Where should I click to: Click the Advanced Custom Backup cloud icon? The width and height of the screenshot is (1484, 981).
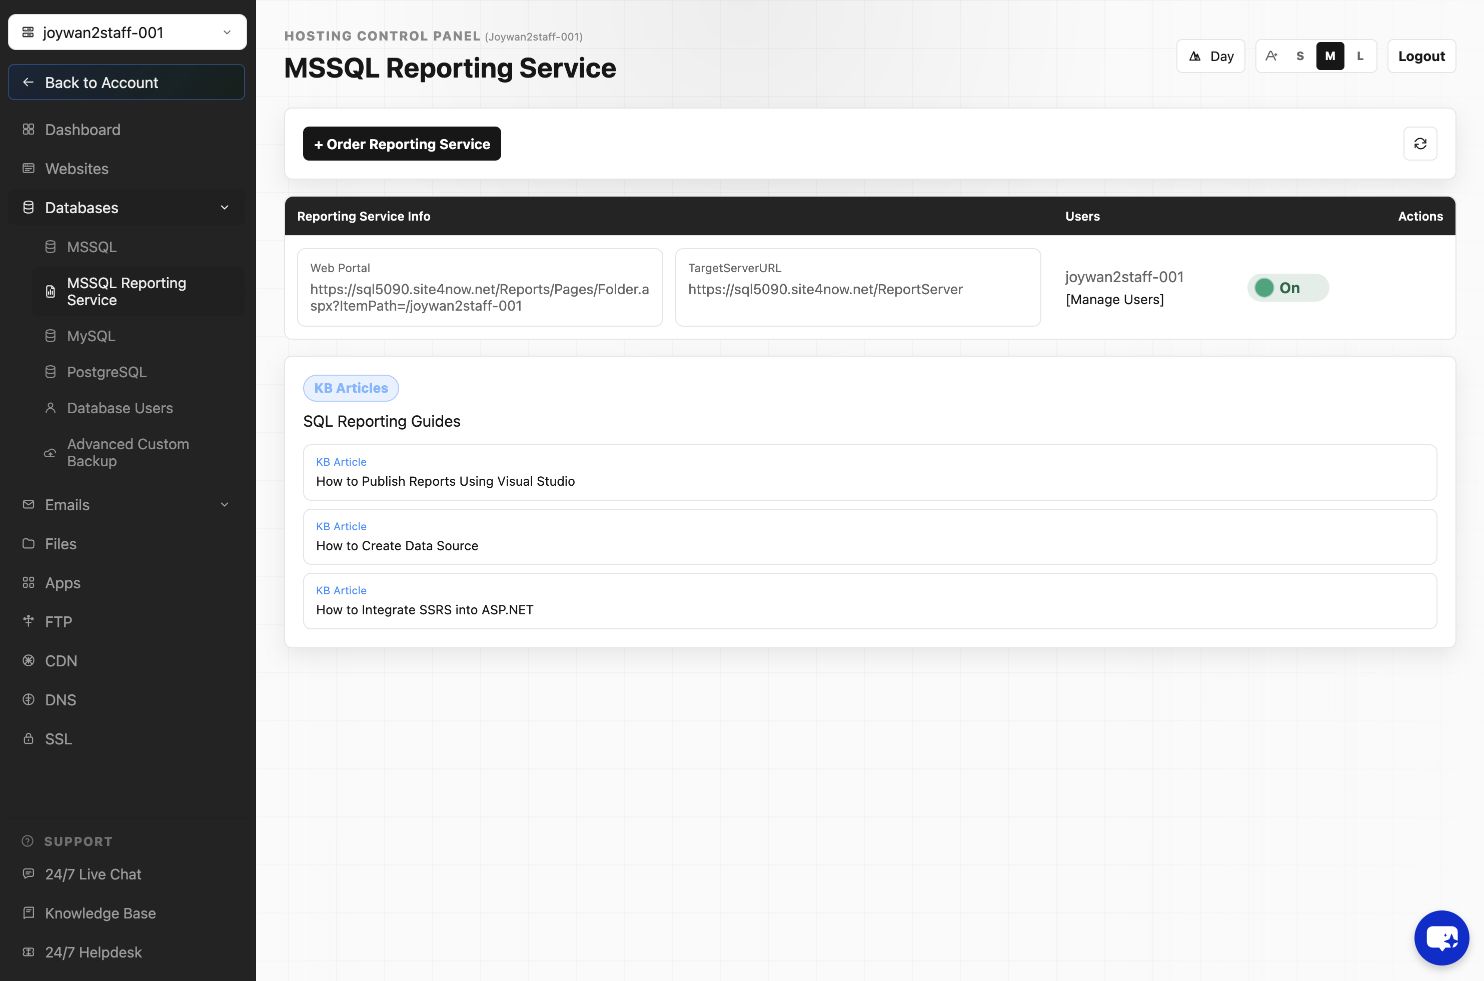[50, 453]
